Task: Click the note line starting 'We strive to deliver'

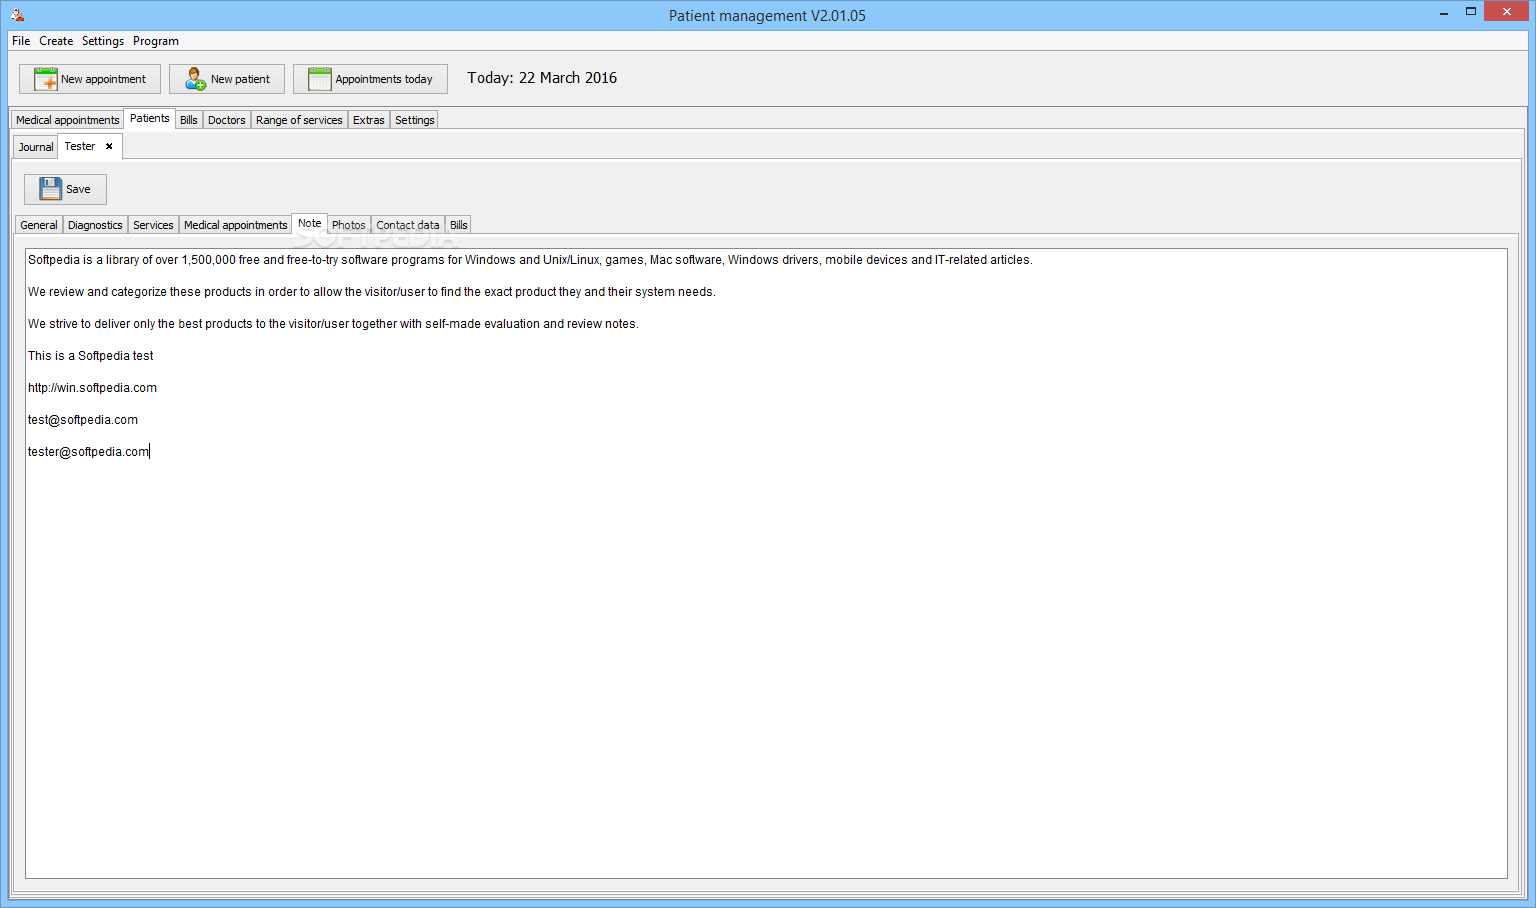Action: click(333, 324)
